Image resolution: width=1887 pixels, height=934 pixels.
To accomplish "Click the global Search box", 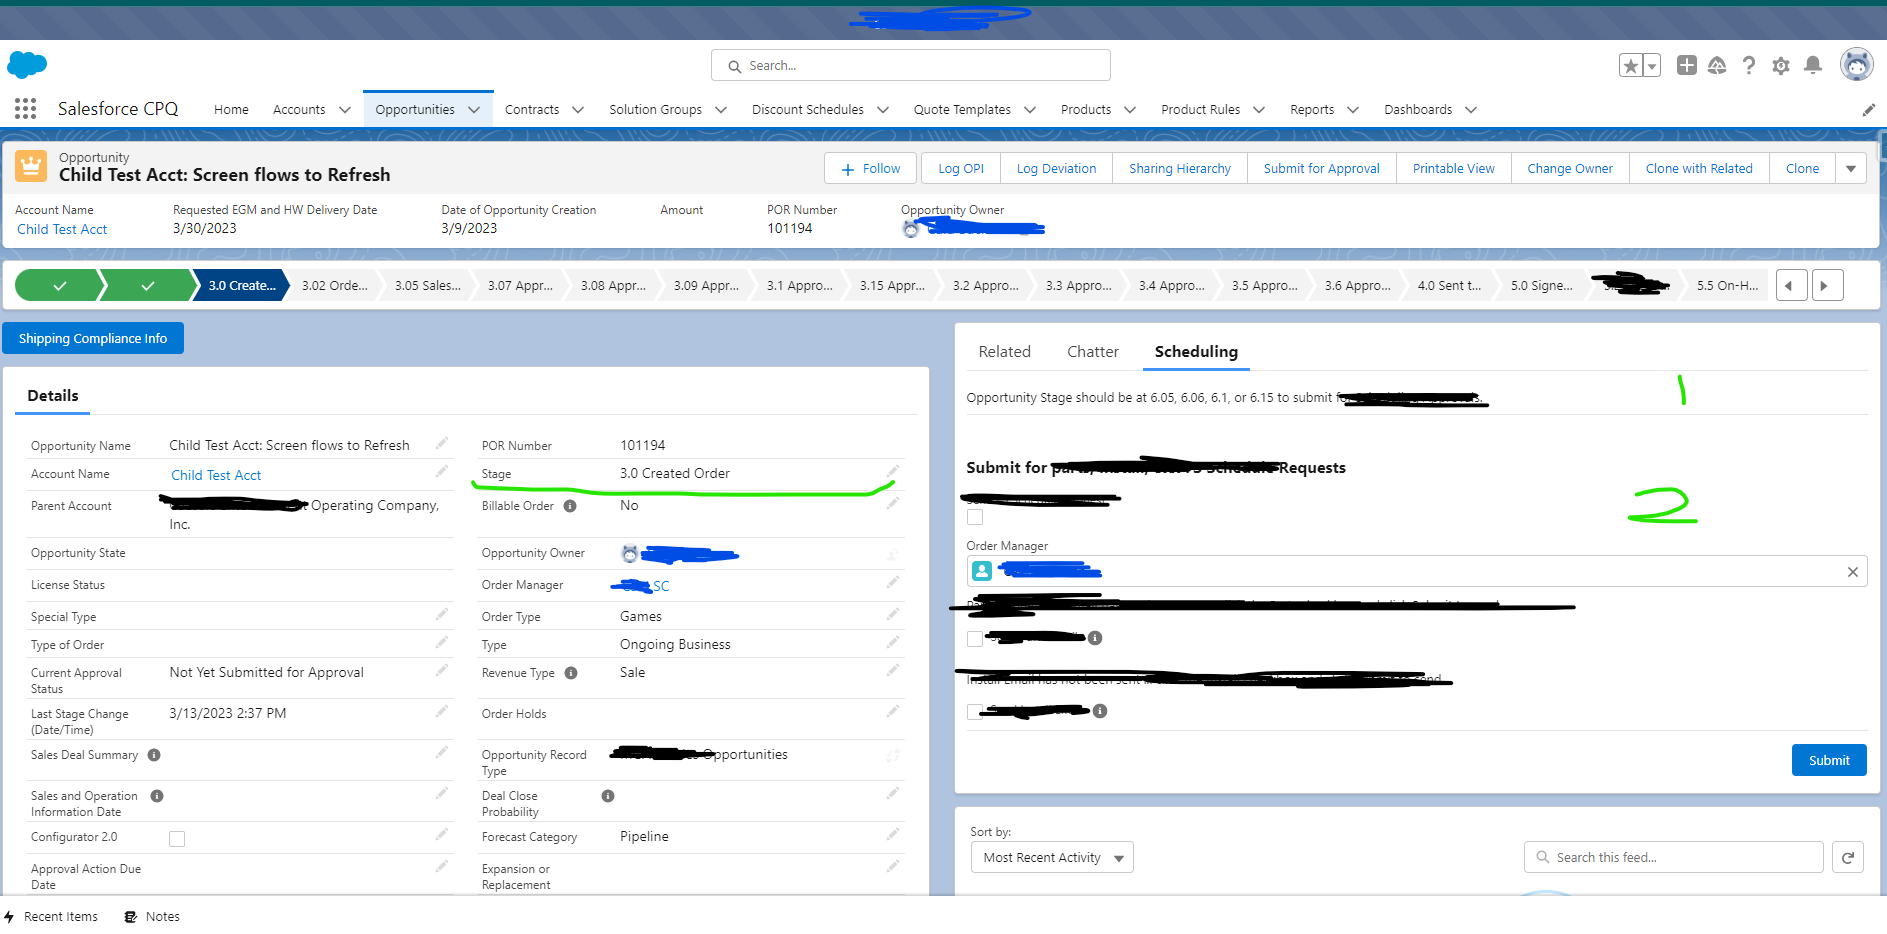I will 910,65.
